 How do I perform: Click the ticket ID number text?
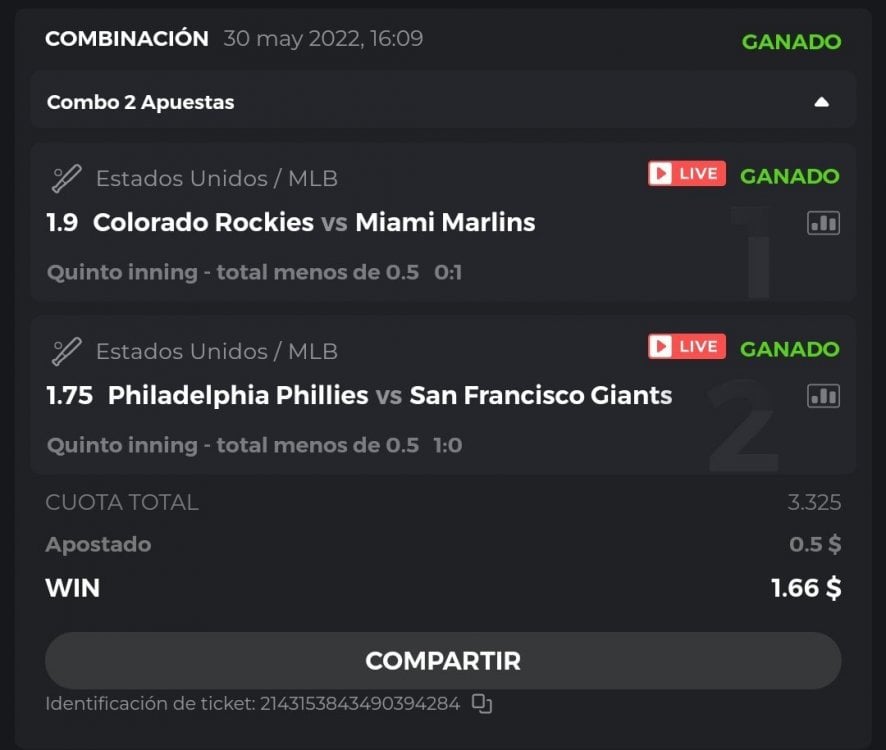tap(360, 704)
